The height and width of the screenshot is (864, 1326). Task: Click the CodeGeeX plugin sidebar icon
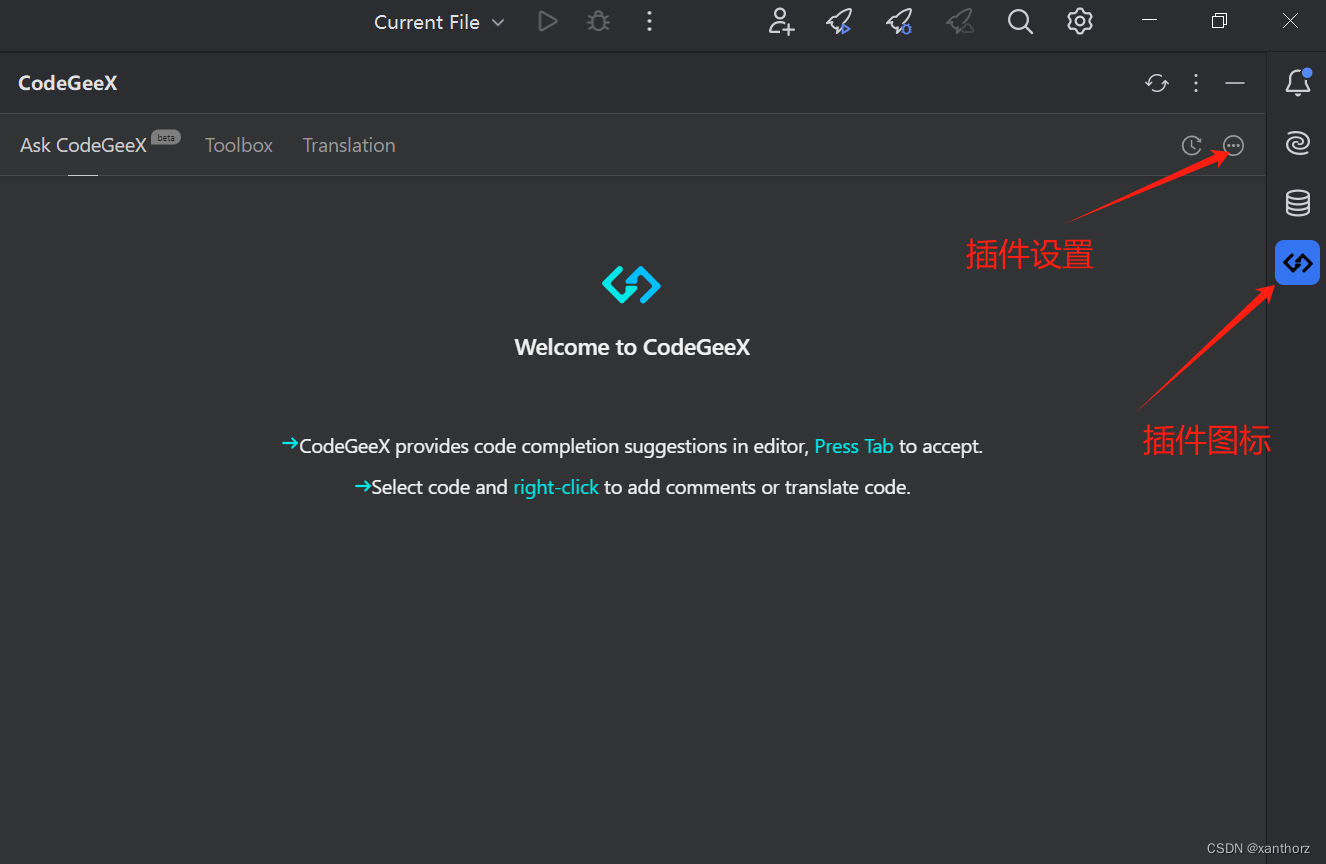point(1298,263)
